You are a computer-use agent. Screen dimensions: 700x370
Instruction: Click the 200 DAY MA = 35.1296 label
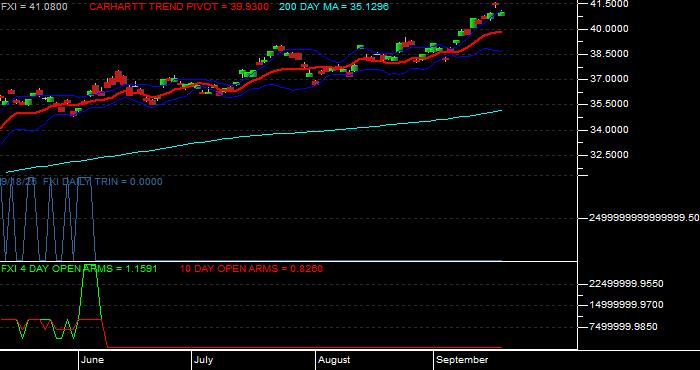[x=333, y=7]
